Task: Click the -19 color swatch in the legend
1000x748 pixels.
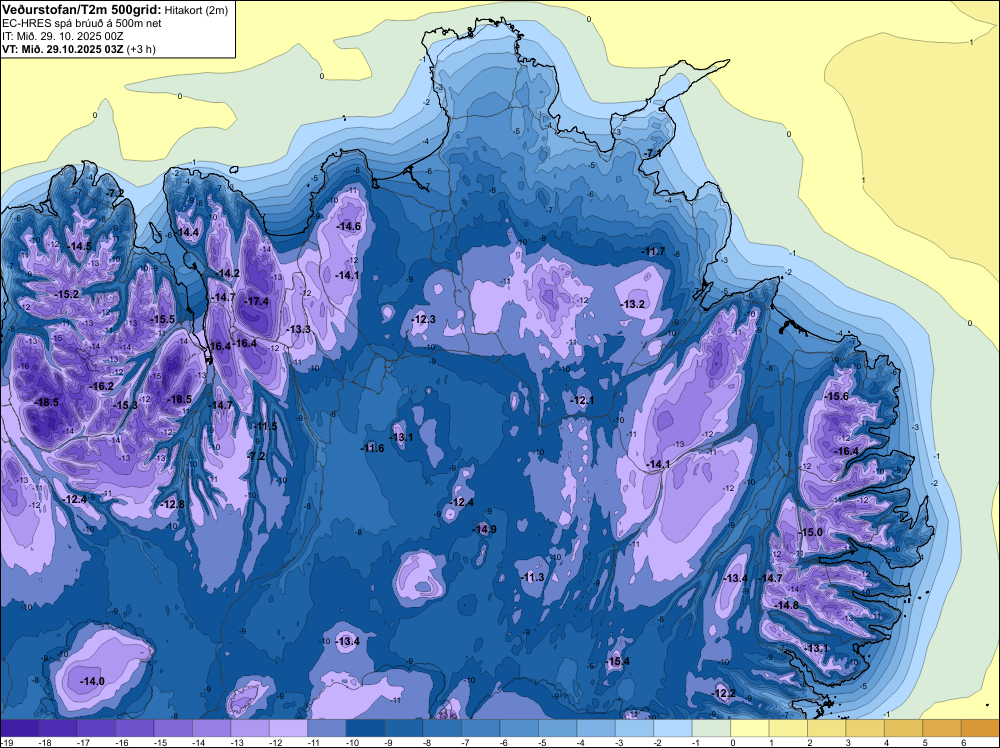Action: click(19, 728)
